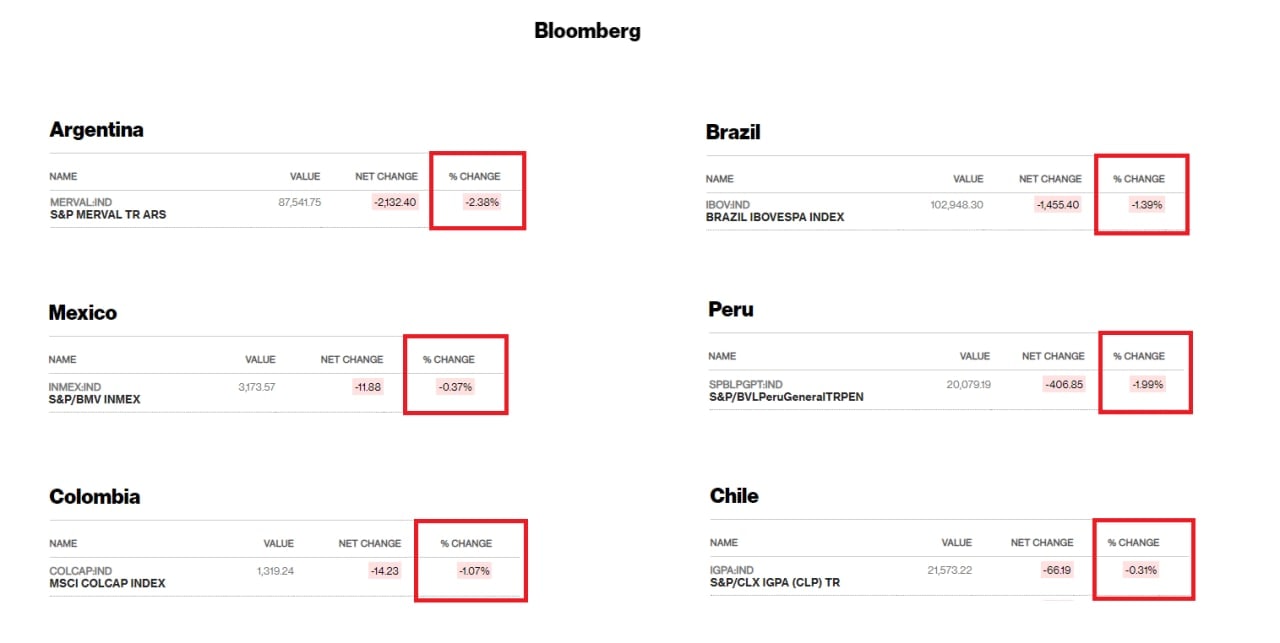Click the -2.38% change for Argentina
1280x643 pixels.
(x=481, y=202)
